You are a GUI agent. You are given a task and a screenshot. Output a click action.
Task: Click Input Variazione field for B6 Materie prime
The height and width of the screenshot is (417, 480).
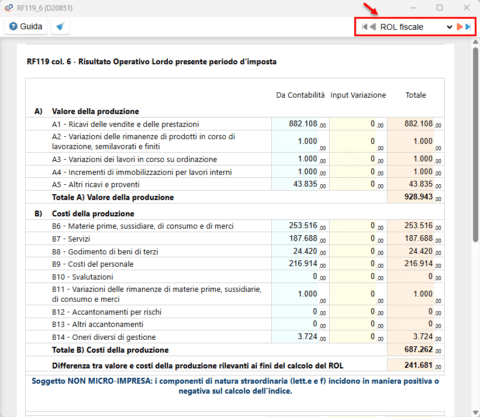pos(358,226)
